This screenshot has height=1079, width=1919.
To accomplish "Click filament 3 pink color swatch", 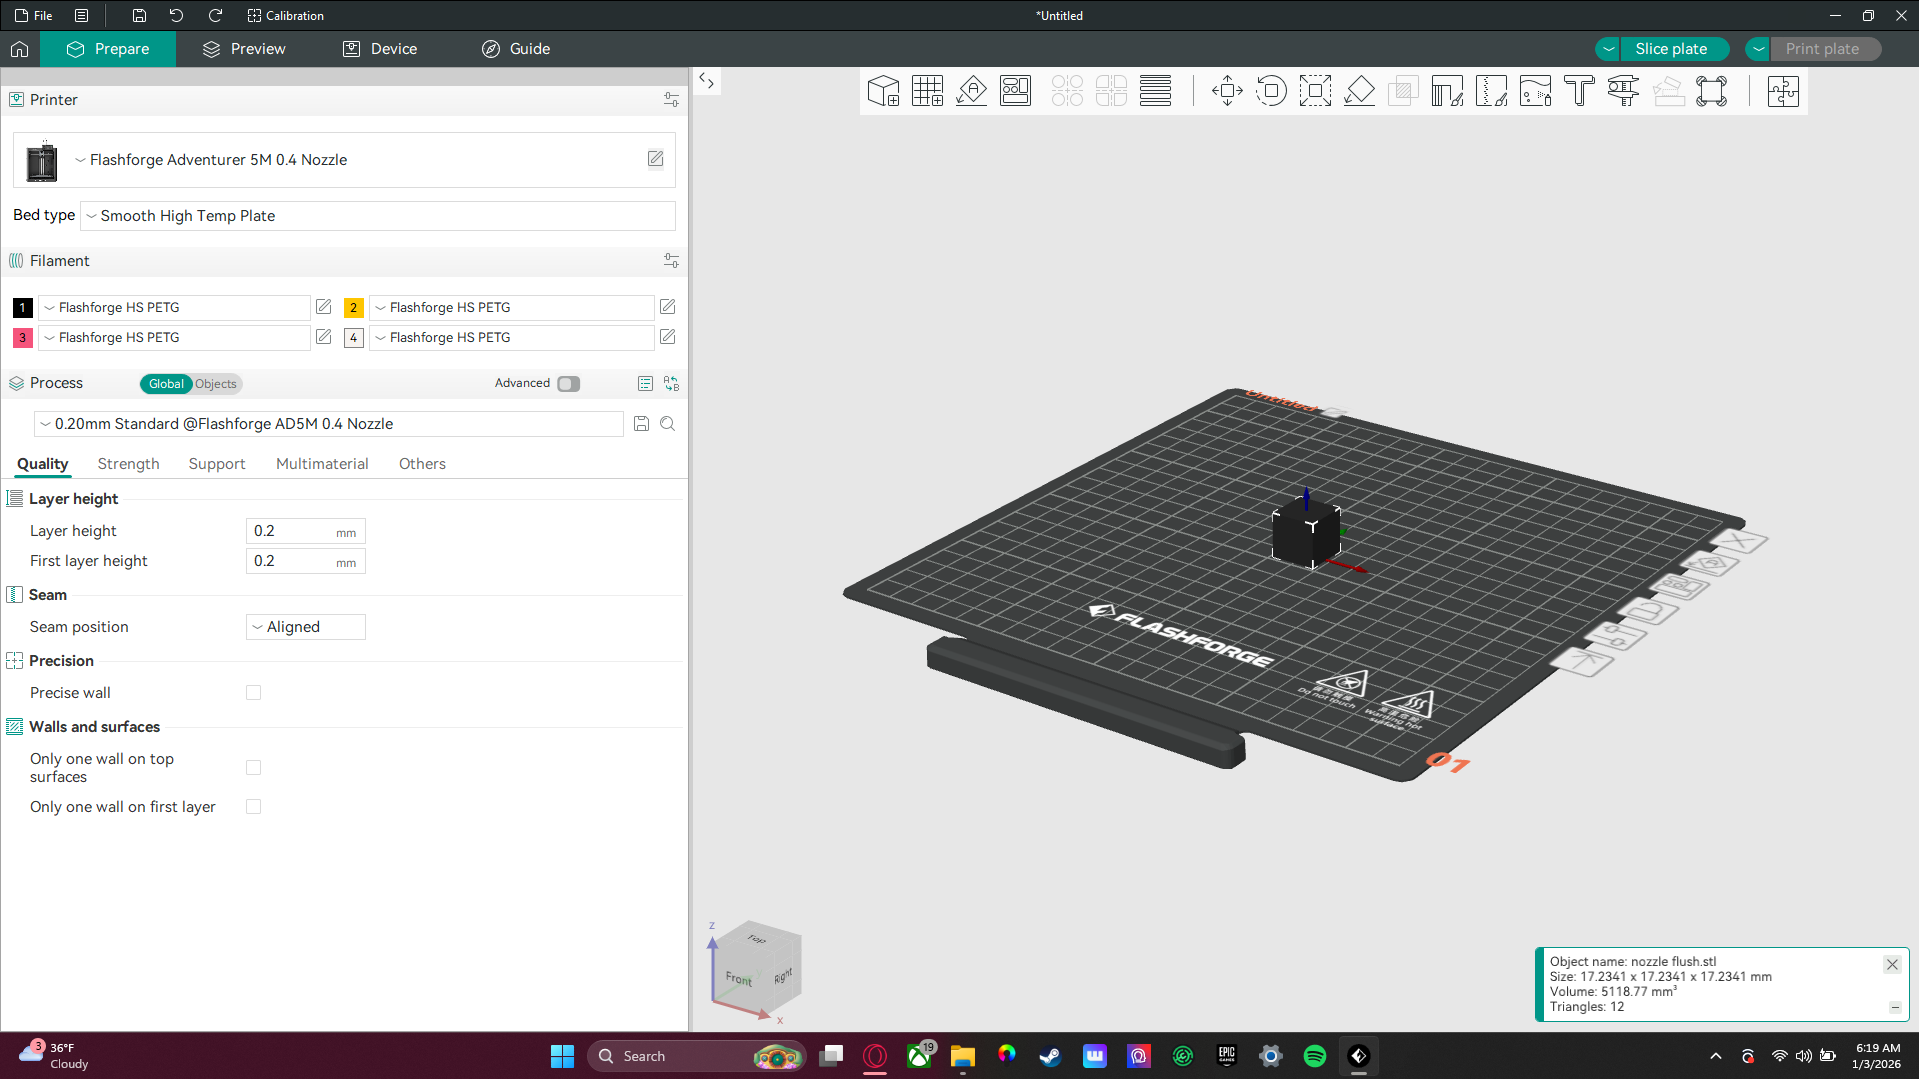I will point(23,338).
